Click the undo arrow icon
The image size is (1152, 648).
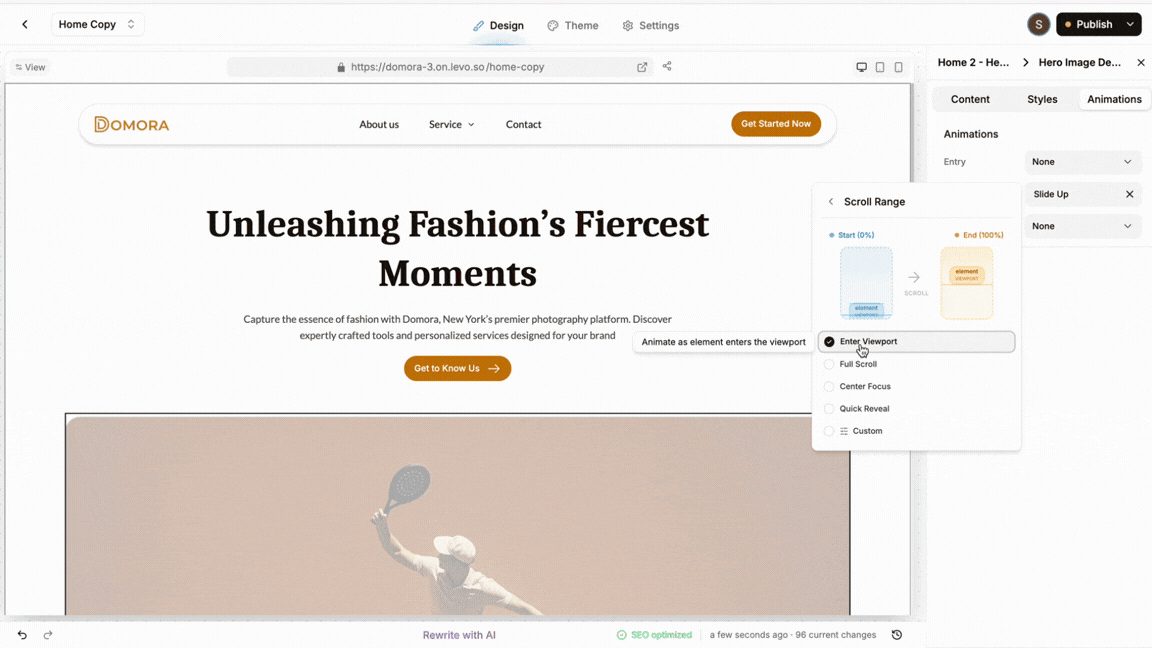[x=22, y=635]
